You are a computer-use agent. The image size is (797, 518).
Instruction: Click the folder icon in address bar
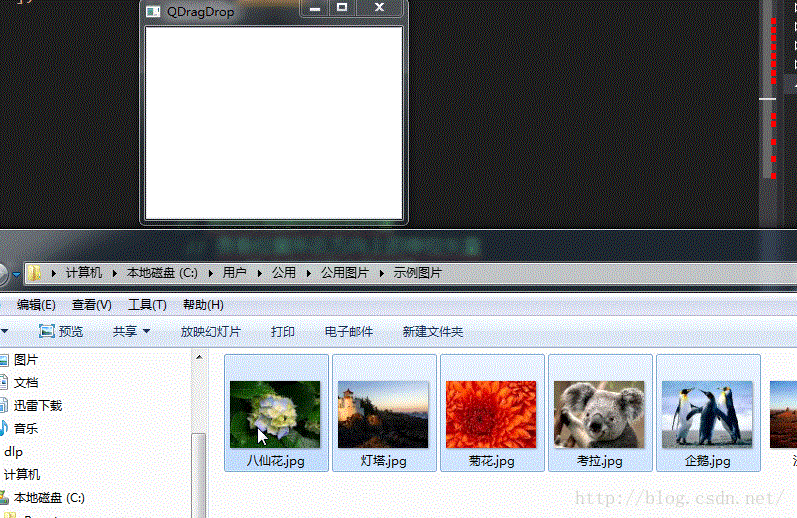[35, 273]
